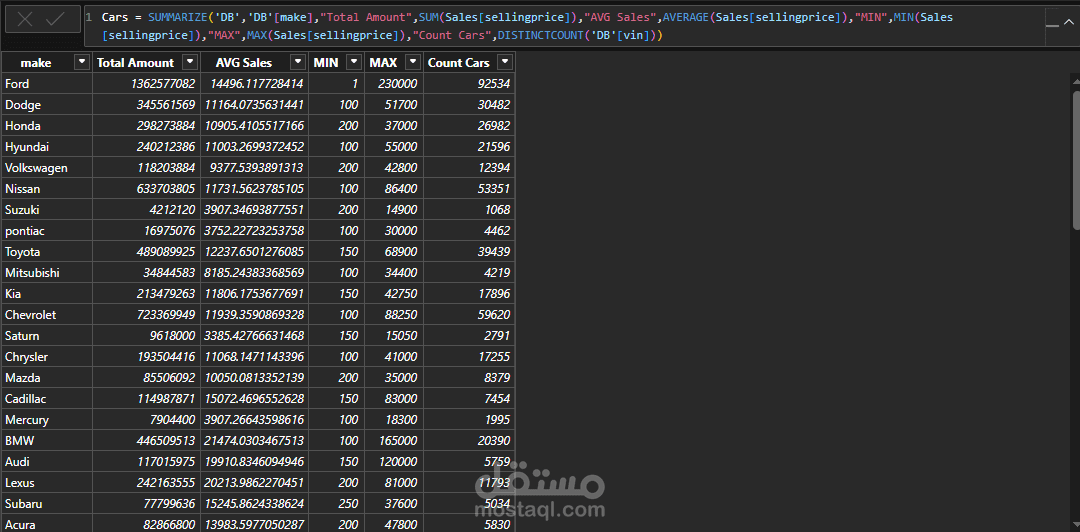
Task: Select the Chevrolet cell
Action: click(x=47, y=315)
